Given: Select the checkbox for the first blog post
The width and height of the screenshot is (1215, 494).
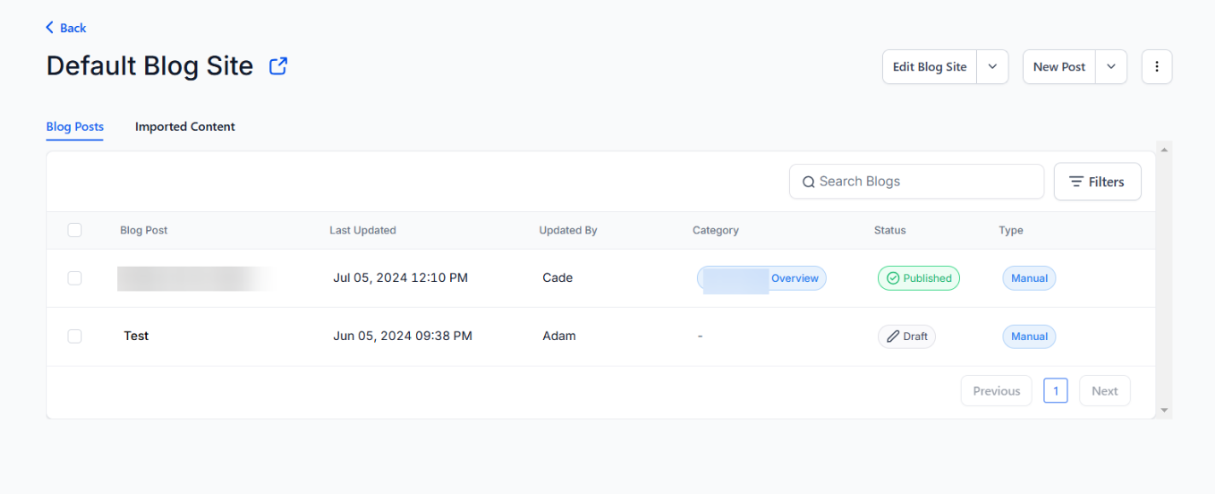Looking at the screenshot, I should (75, 278).
